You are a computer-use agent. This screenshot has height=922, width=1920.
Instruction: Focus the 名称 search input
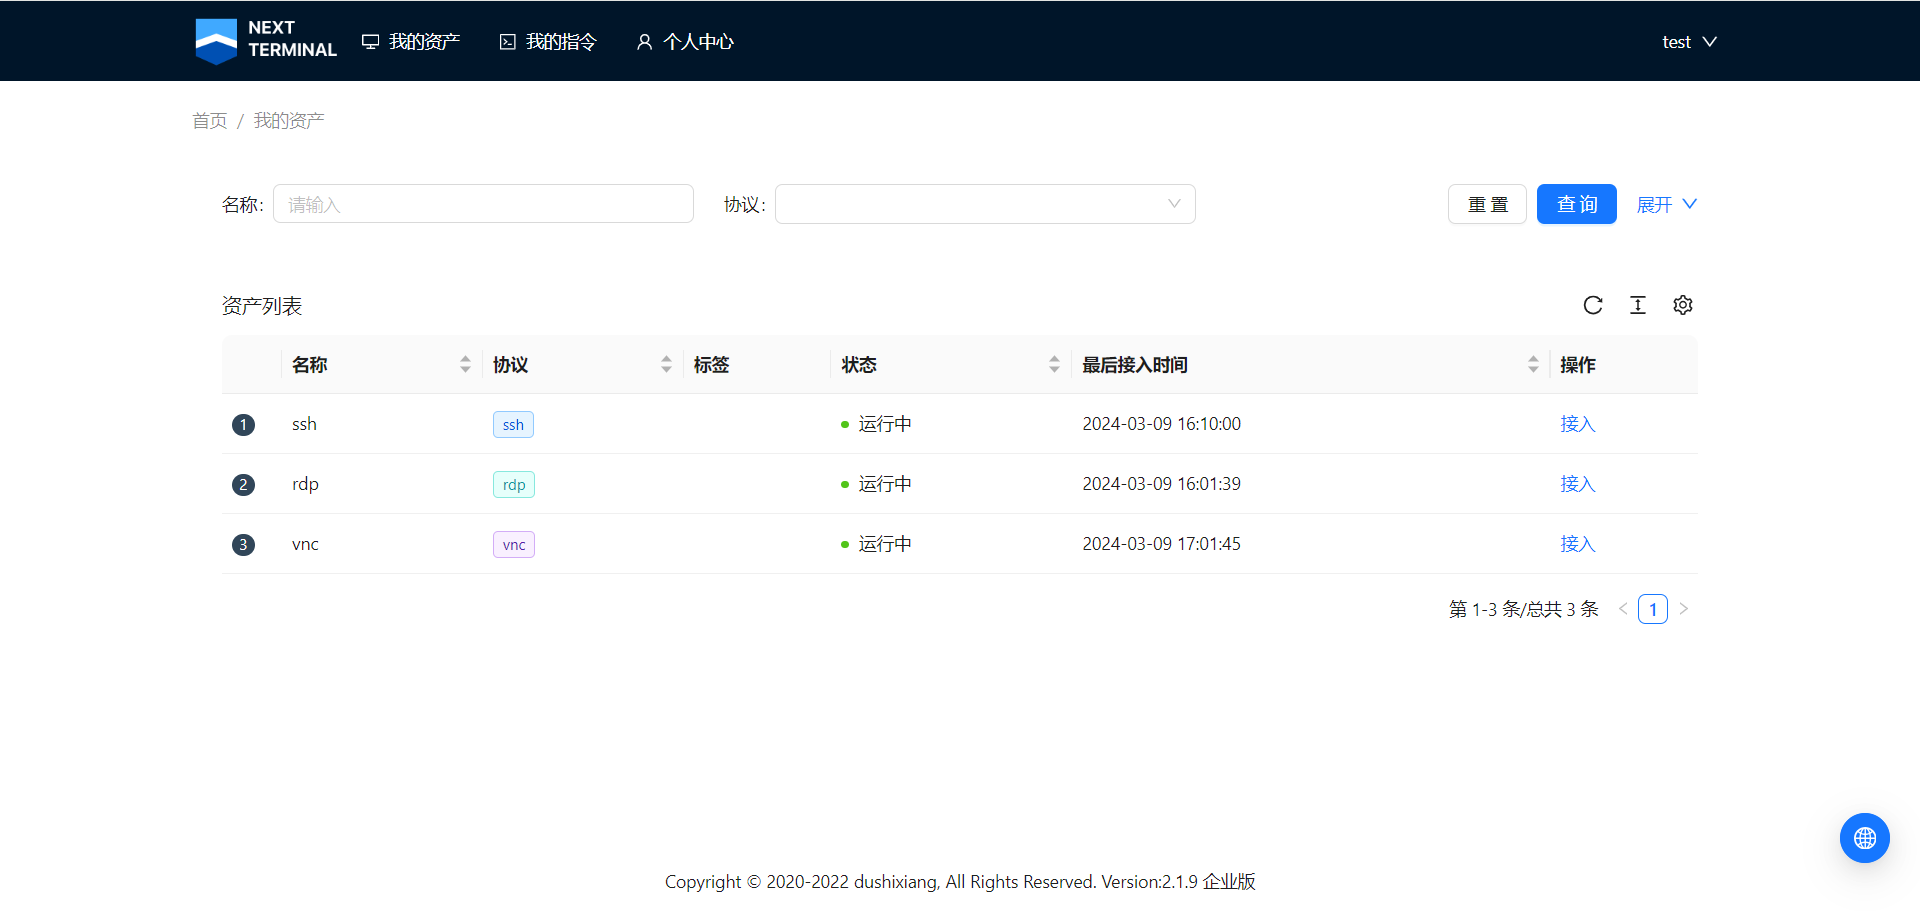click(x=483, y=204)
